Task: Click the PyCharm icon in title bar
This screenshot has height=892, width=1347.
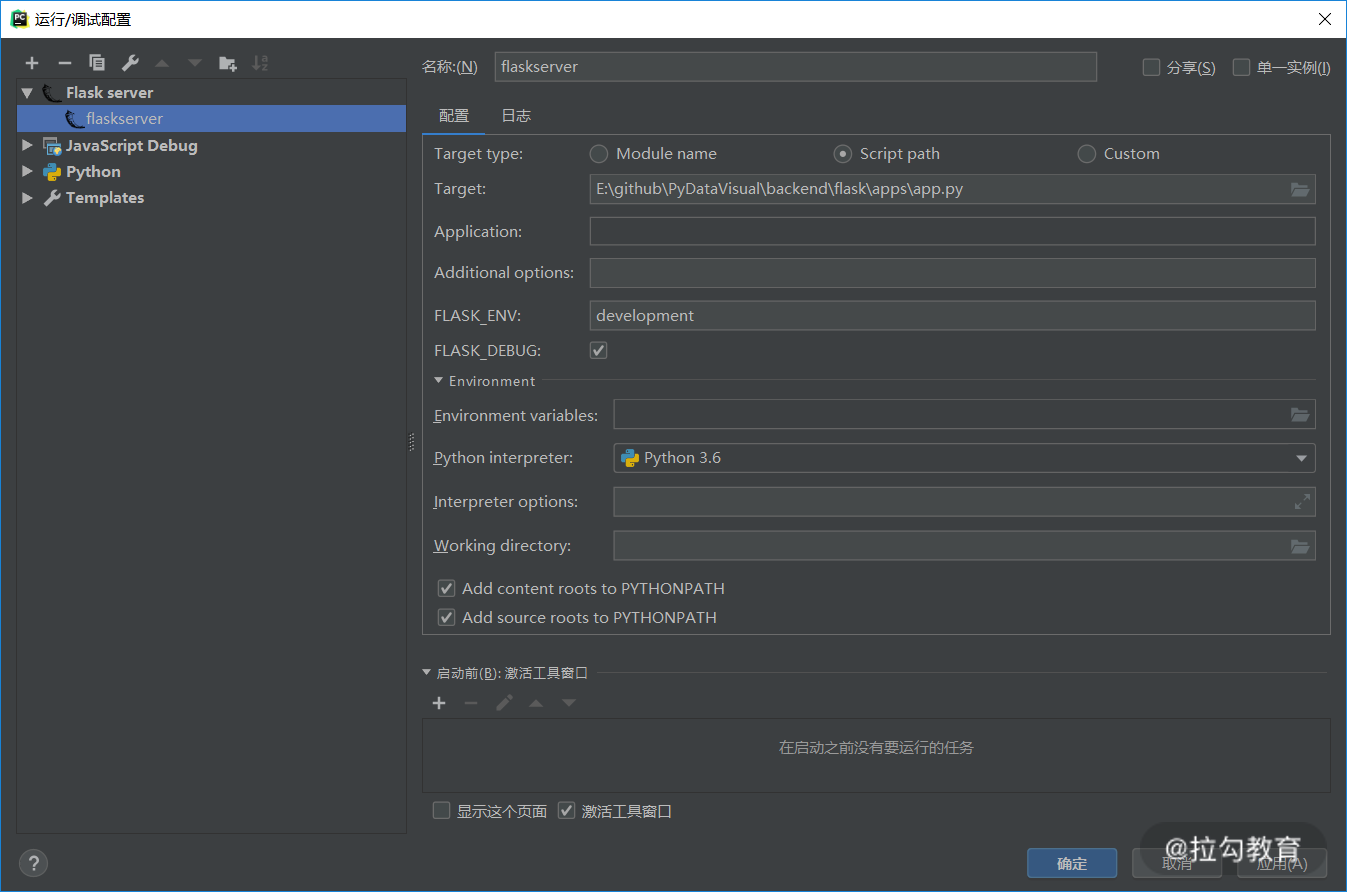Action: (x=19, y=19)
